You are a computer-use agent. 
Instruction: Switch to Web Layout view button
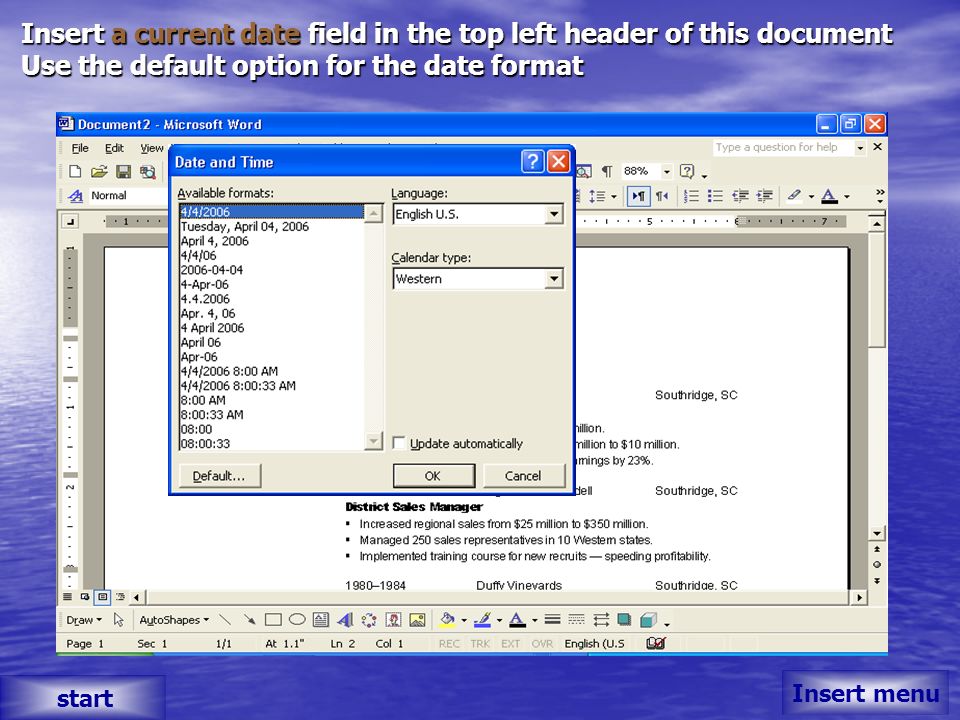pyautogui.click(x=84, y=596)
